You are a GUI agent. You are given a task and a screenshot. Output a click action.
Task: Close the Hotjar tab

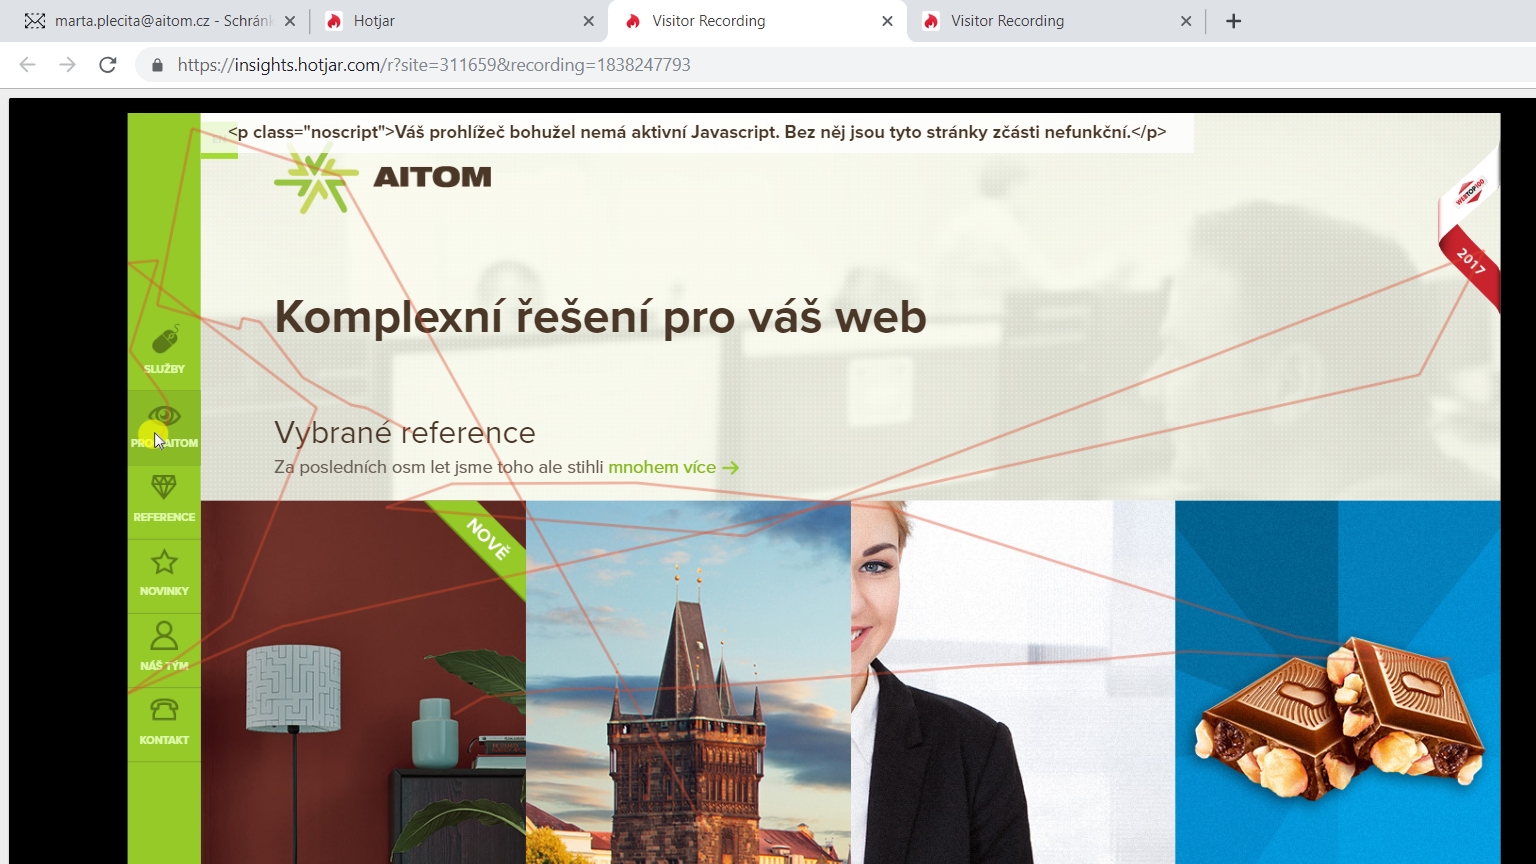[588, 21]
